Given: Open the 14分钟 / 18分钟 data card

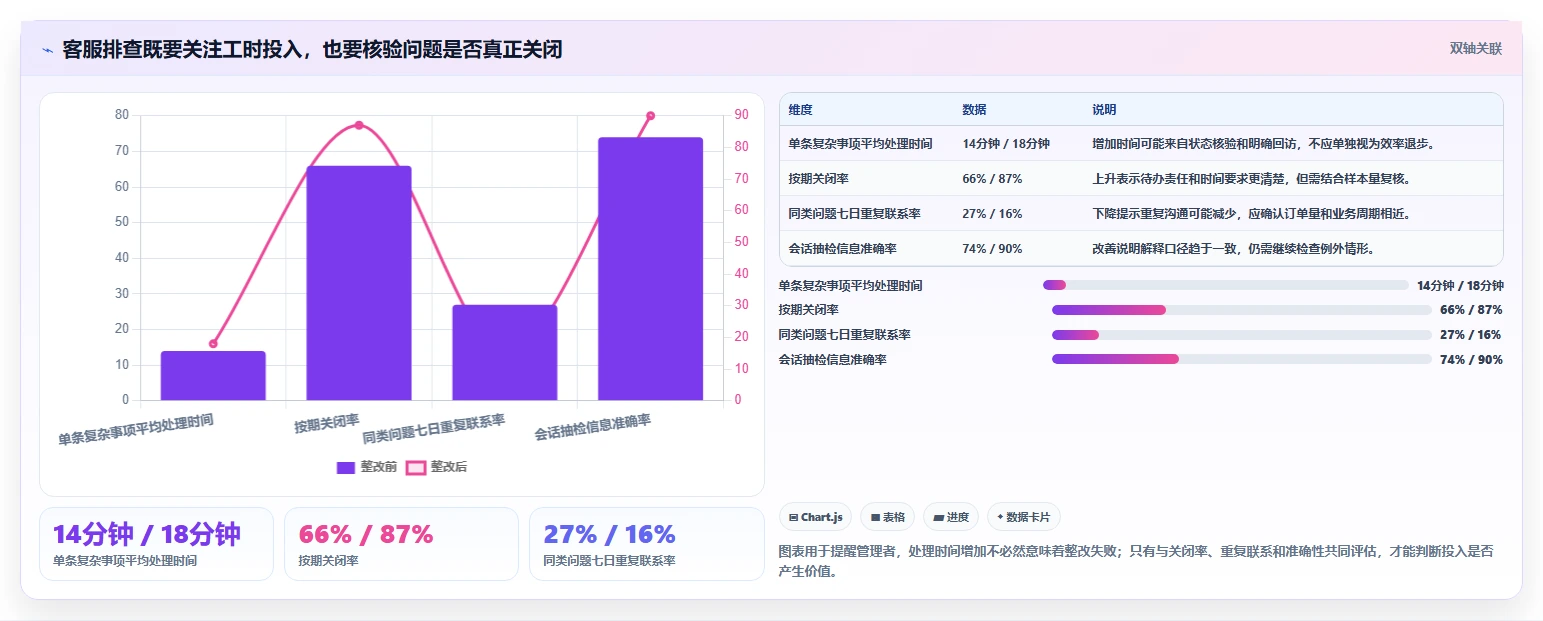Looking at the screenshot, I should pos(156,544).
